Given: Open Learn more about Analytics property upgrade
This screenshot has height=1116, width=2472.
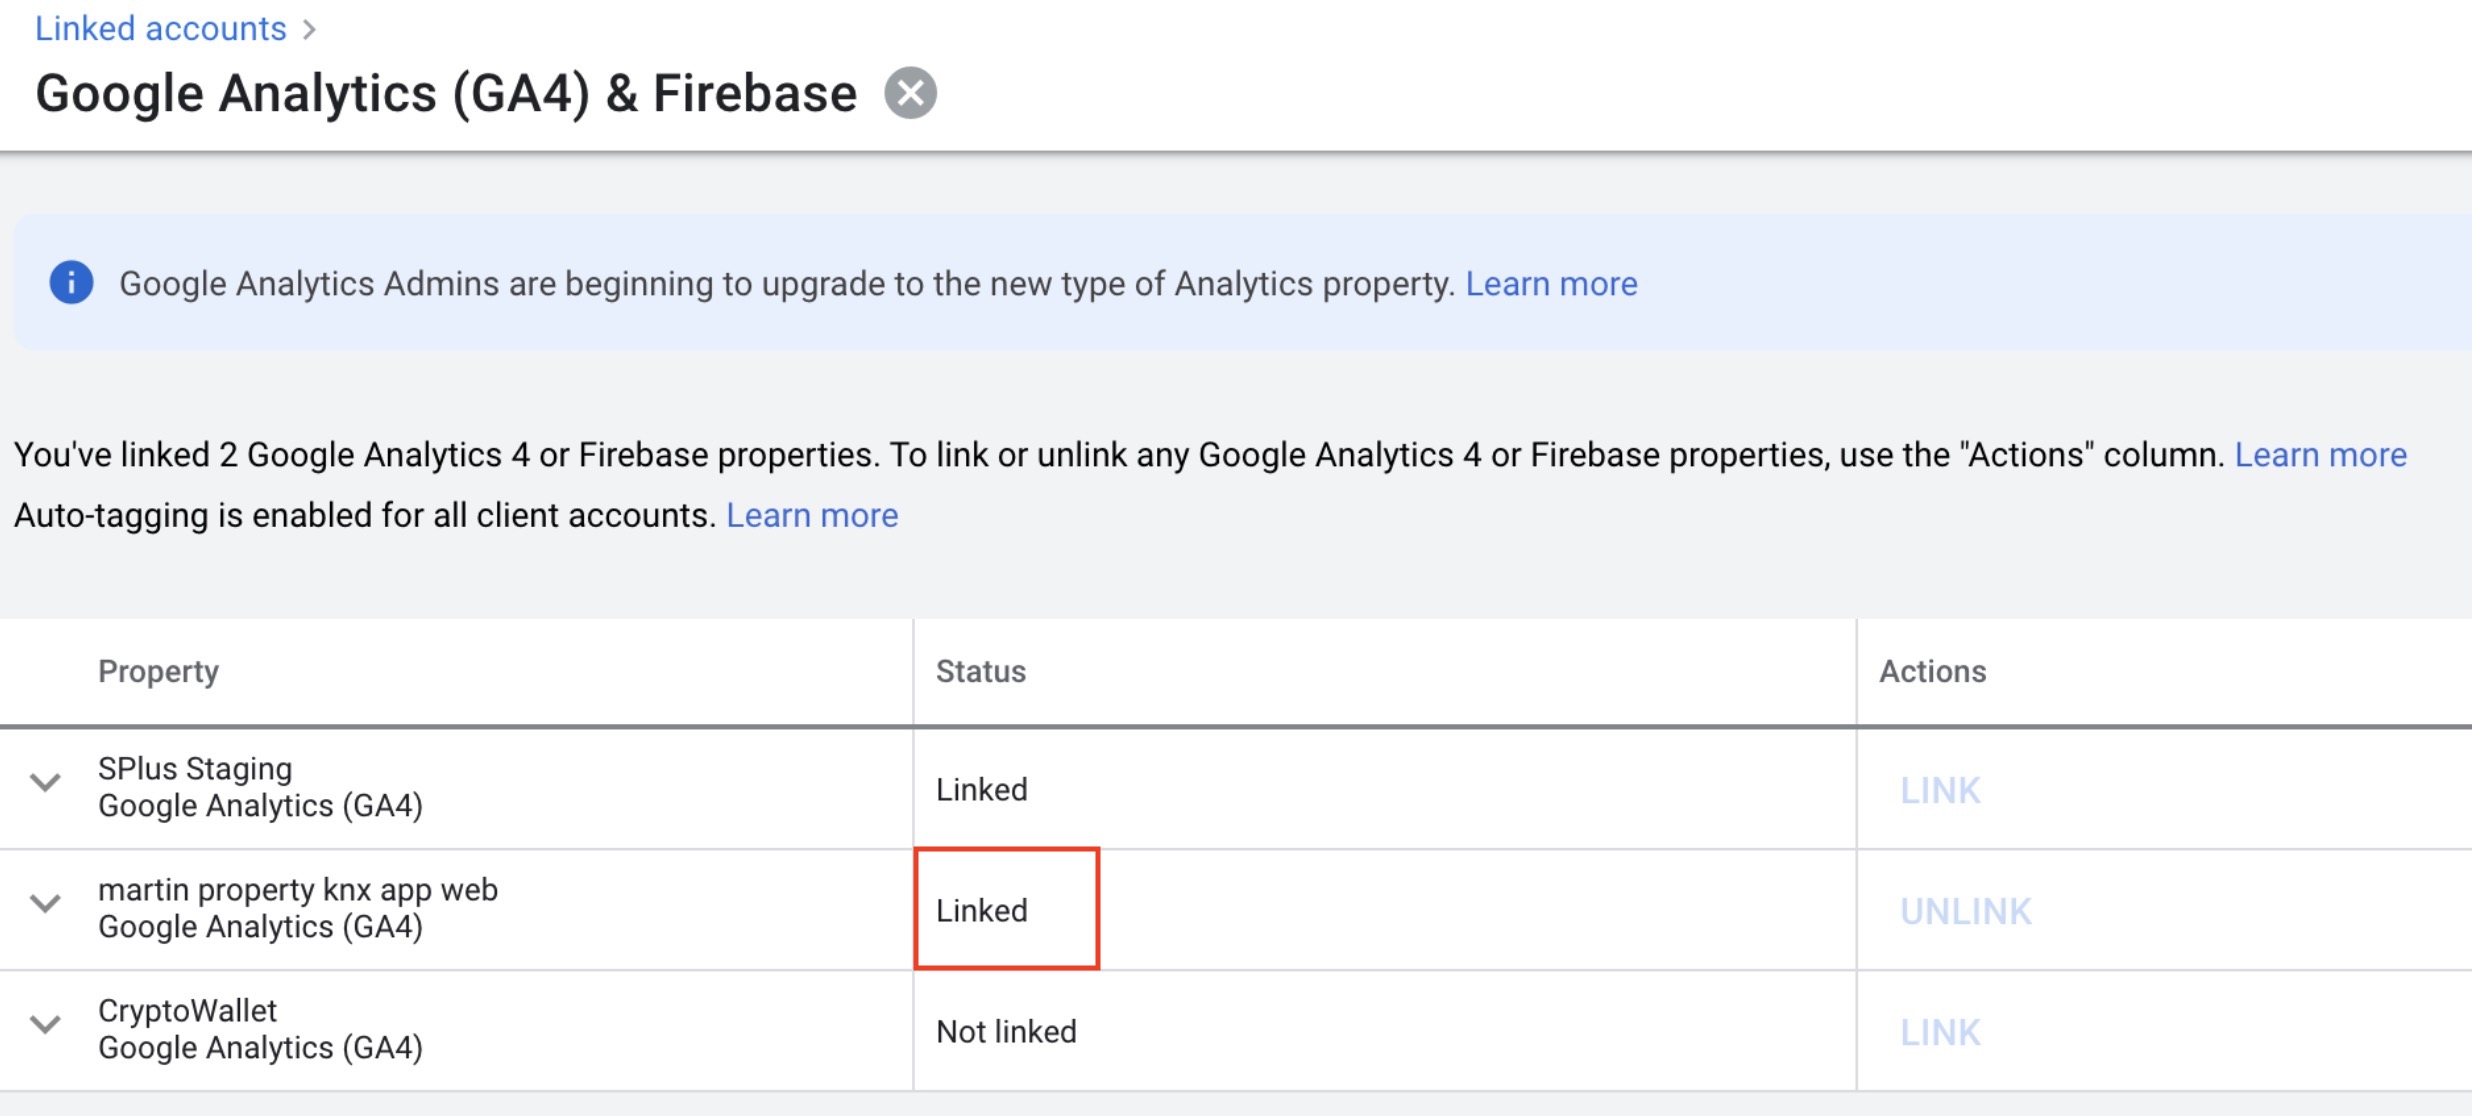Looking at the screenshot, I should click(x=1551, y=284).
